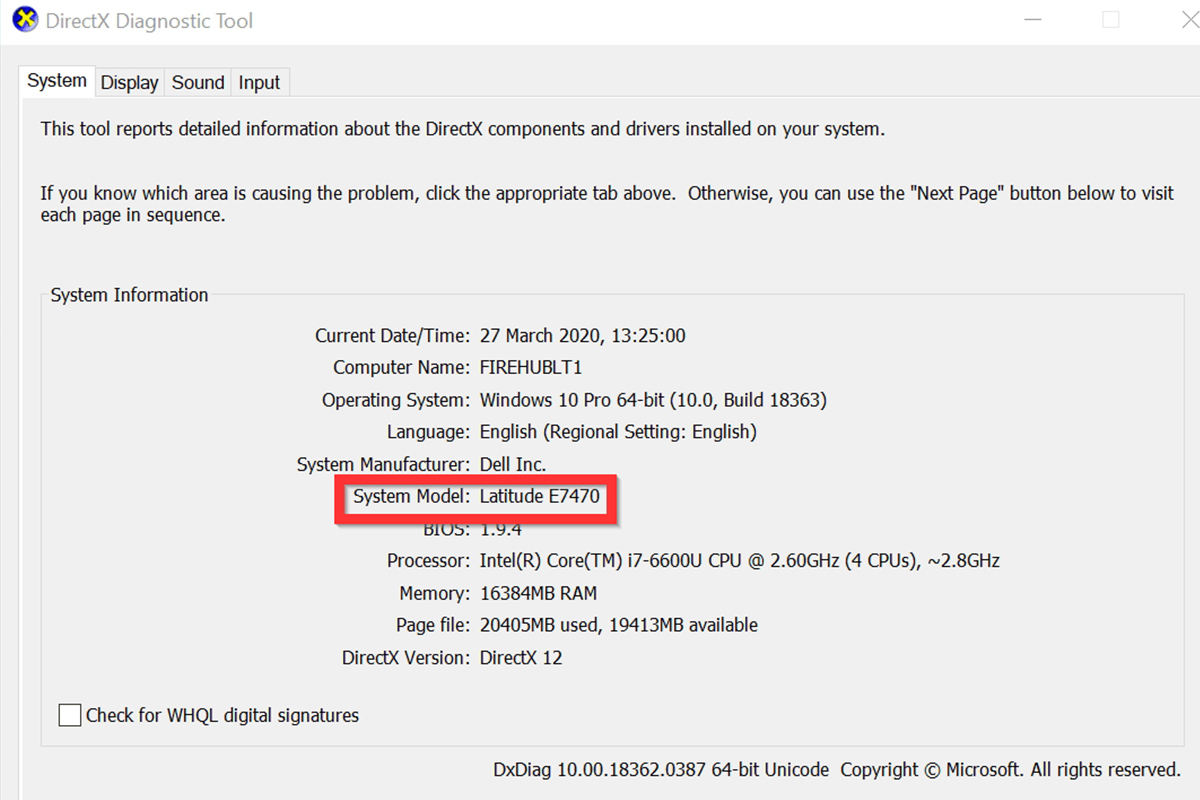
Task: Click the Operating System field label
Action: click(x=395, y=400)
